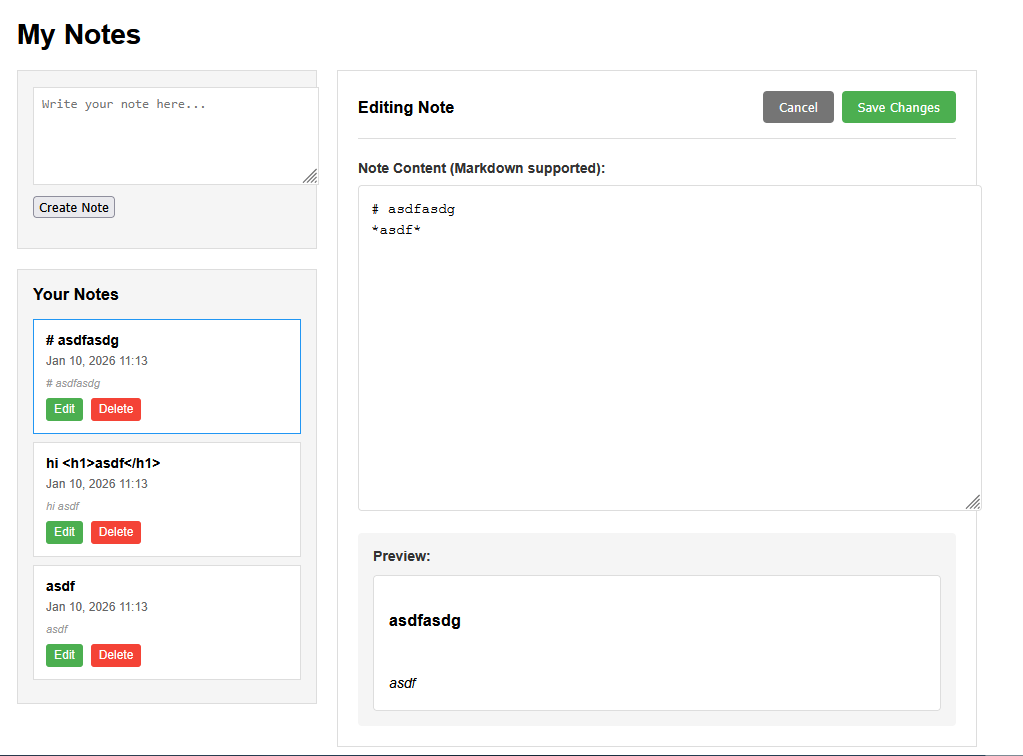Image resolution: width=1023 pixels, height=756 pixels.
Task: Delete the '# asdfasdg' note
Action: [x=116, y=409]
